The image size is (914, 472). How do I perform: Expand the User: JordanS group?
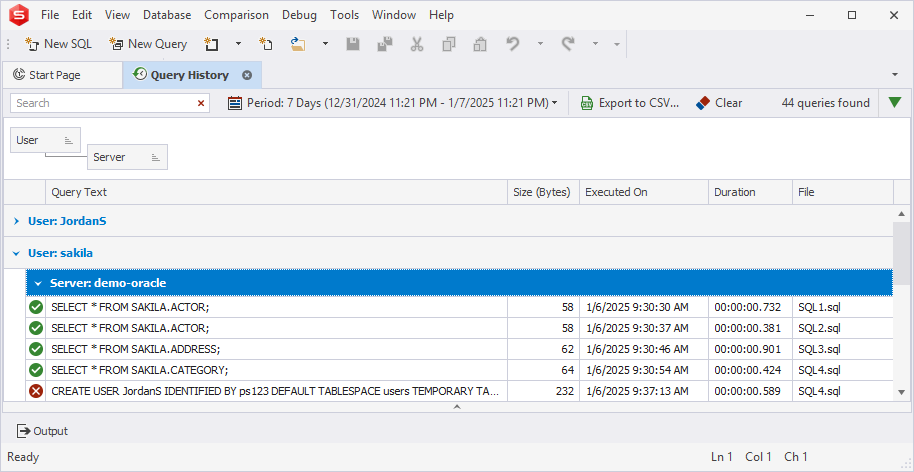click(x=16, y=221)
